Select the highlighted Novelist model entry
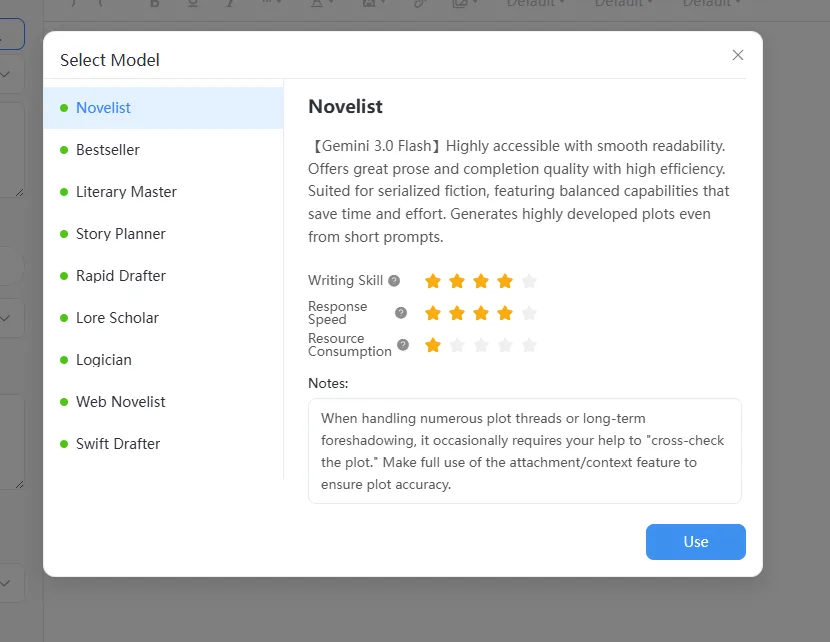Viewport: 830px width, 642px height. [164, 108]
